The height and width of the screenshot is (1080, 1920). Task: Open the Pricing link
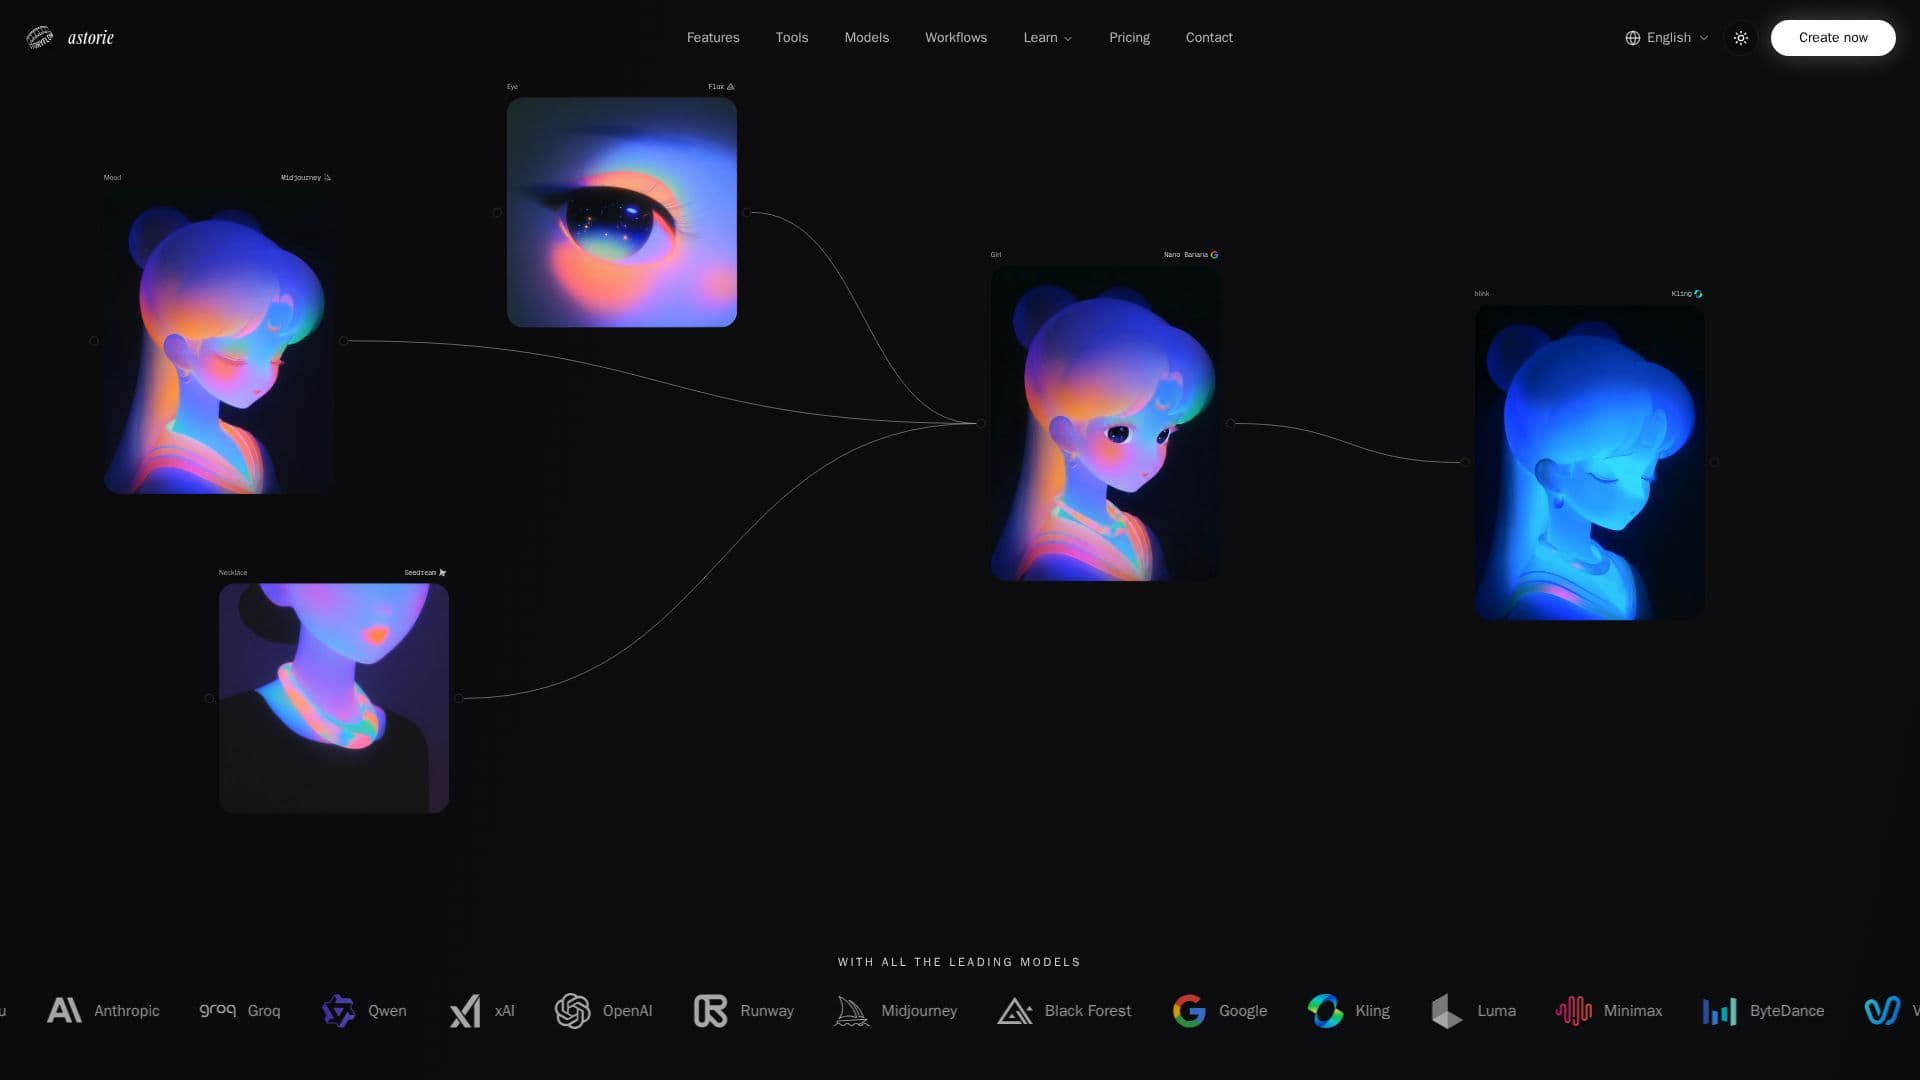point(1129,38)
